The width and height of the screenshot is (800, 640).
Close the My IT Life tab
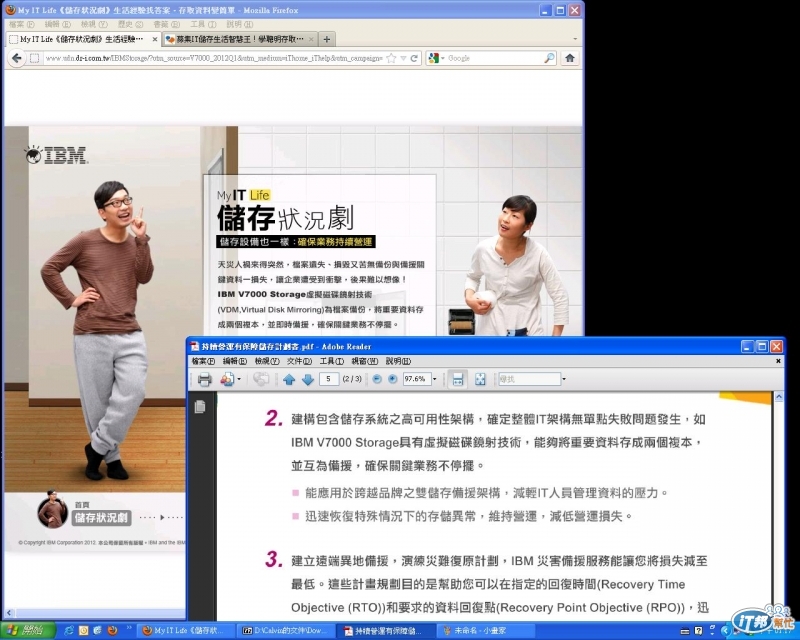pyautogui.click(x=155, y=39)
